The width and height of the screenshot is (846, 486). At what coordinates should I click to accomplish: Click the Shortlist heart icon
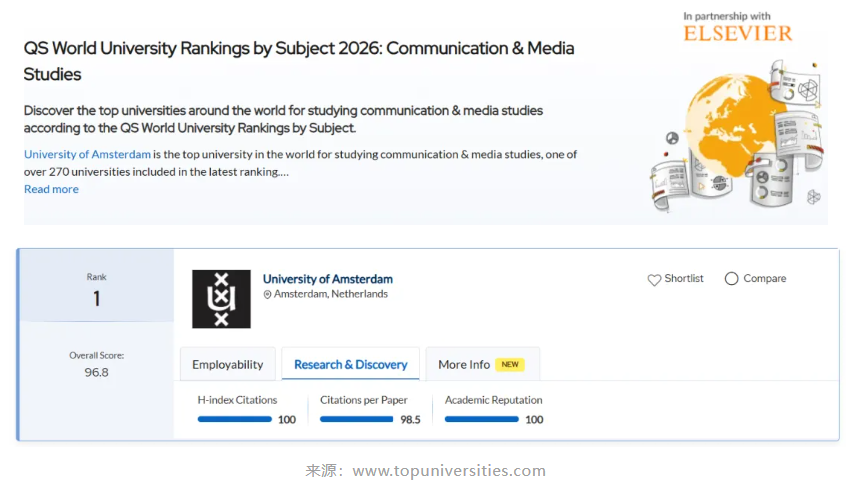click(654, 280)
